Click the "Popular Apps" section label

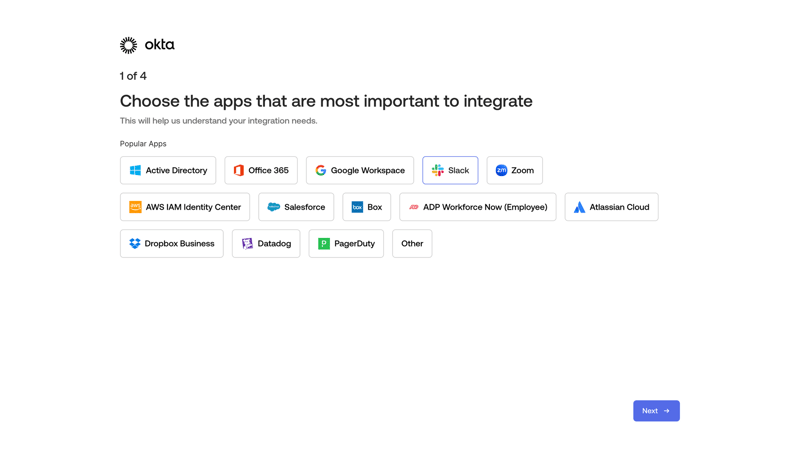click(x=143, y=144)
